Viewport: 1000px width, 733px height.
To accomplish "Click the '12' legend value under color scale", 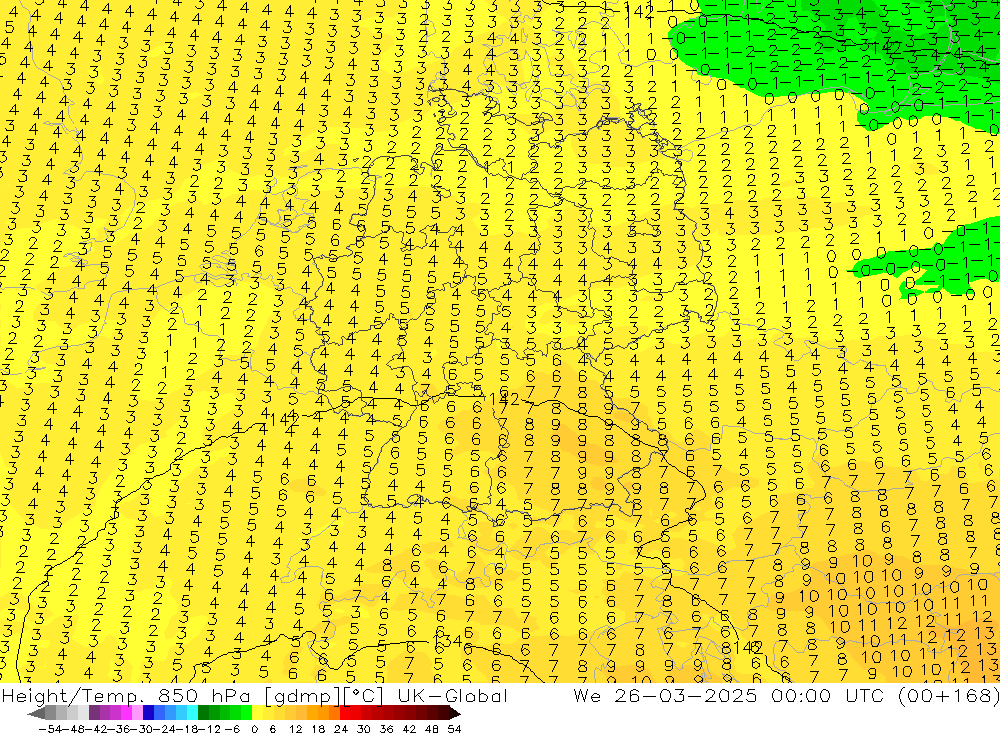I will tap(295, 728).
